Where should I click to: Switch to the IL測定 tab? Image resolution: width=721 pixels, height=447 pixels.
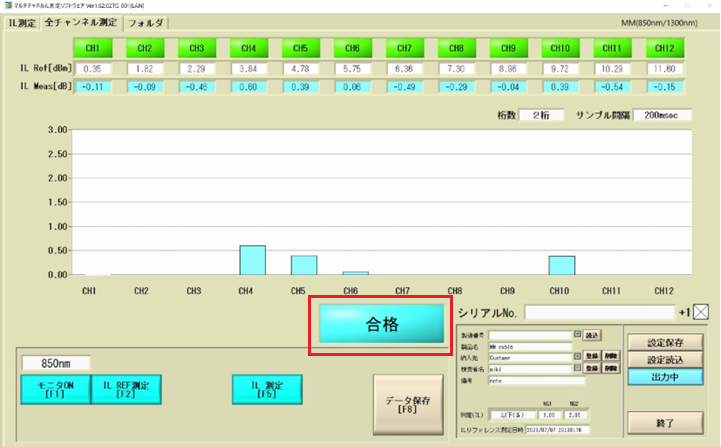coord(21,21)
